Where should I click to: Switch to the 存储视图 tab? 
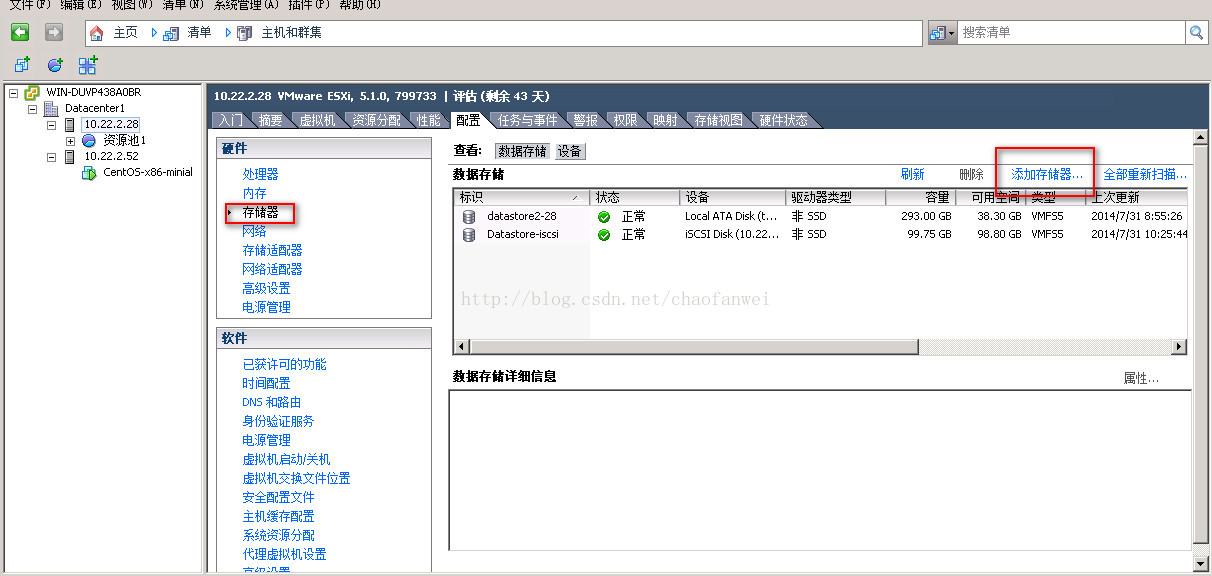tap(719, 120)
